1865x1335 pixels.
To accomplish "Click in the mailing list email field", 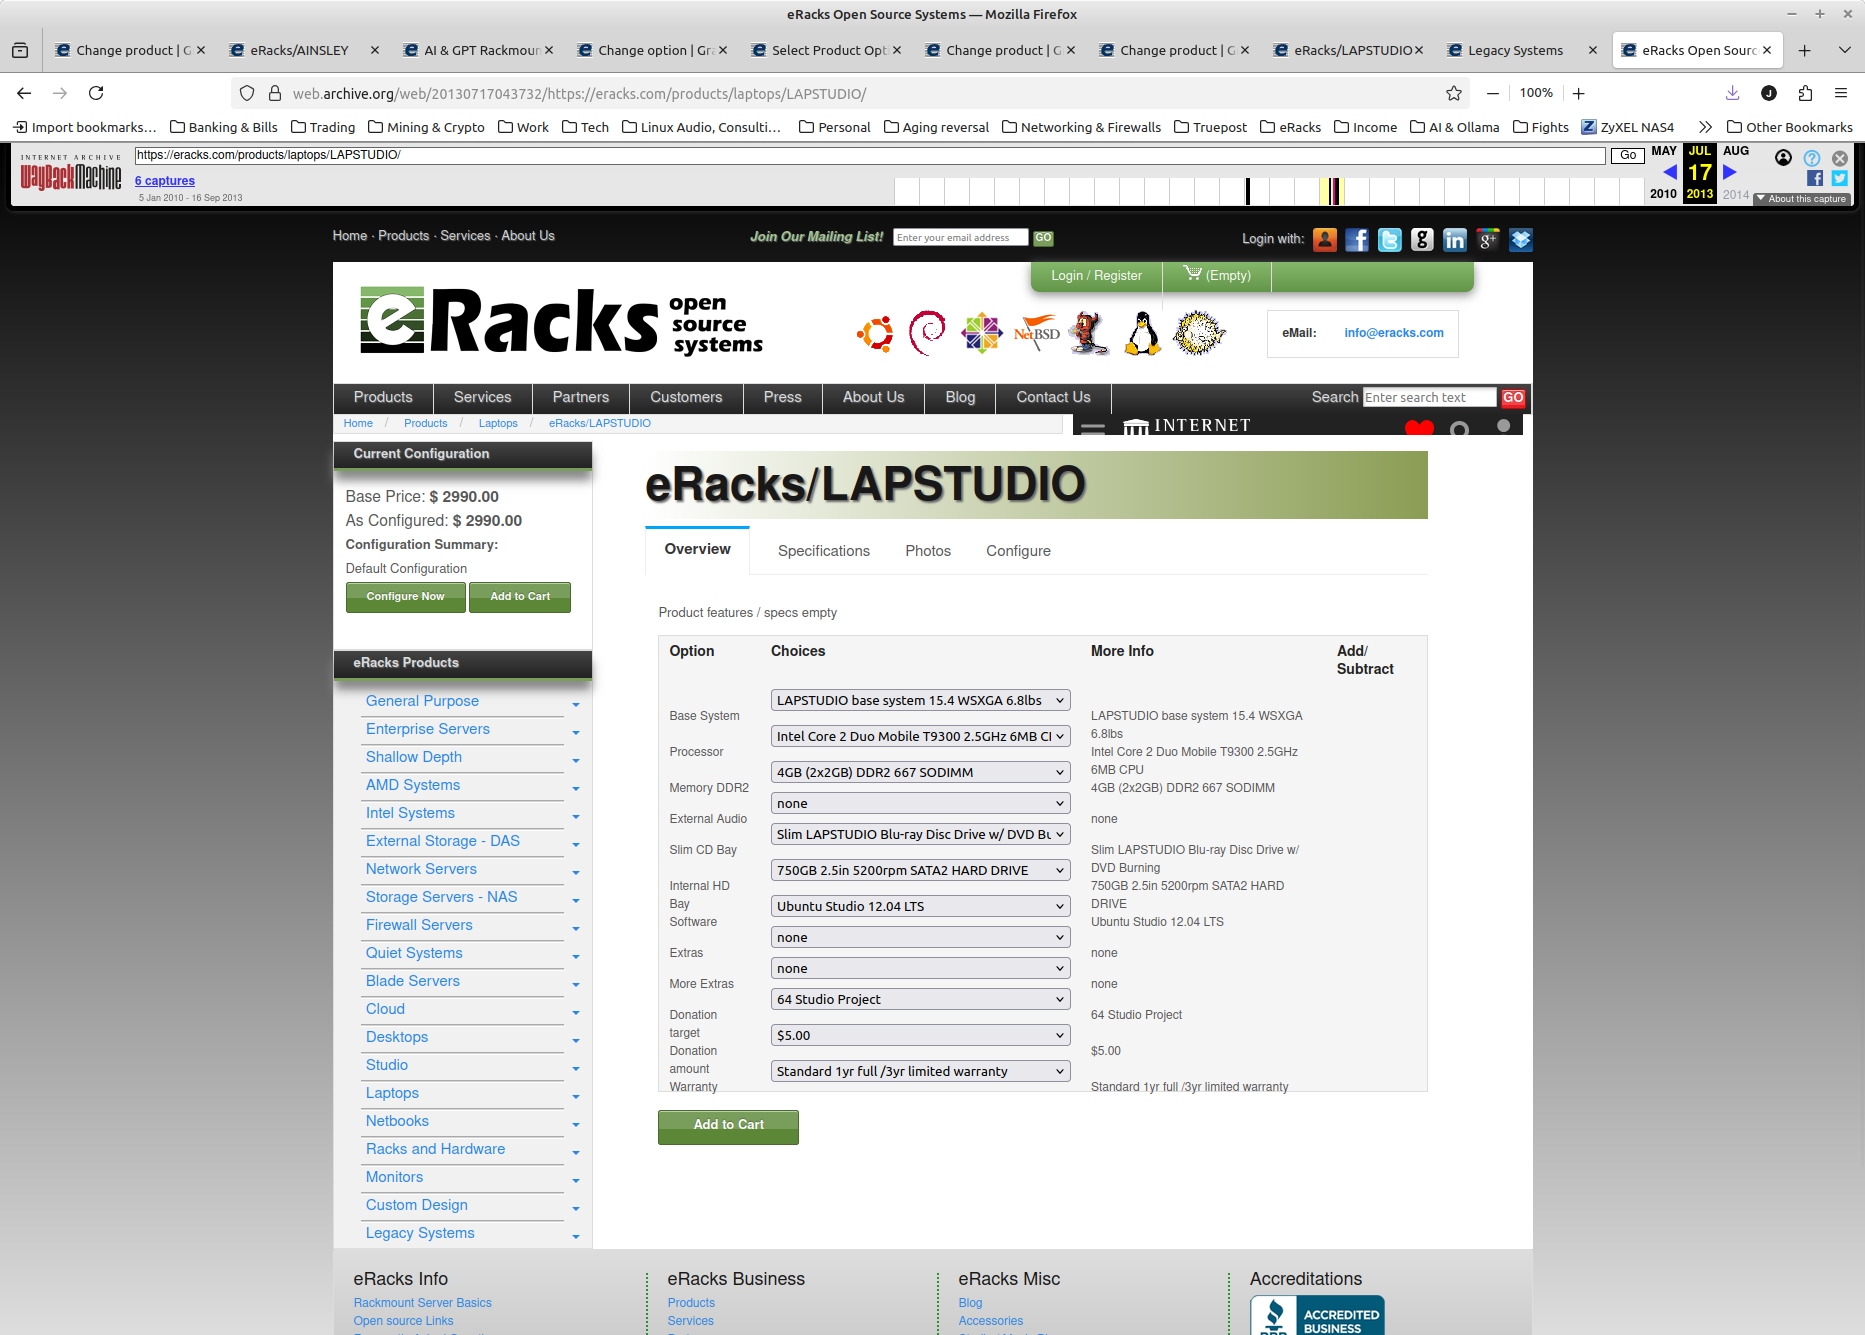I will (x=960, y=238).
